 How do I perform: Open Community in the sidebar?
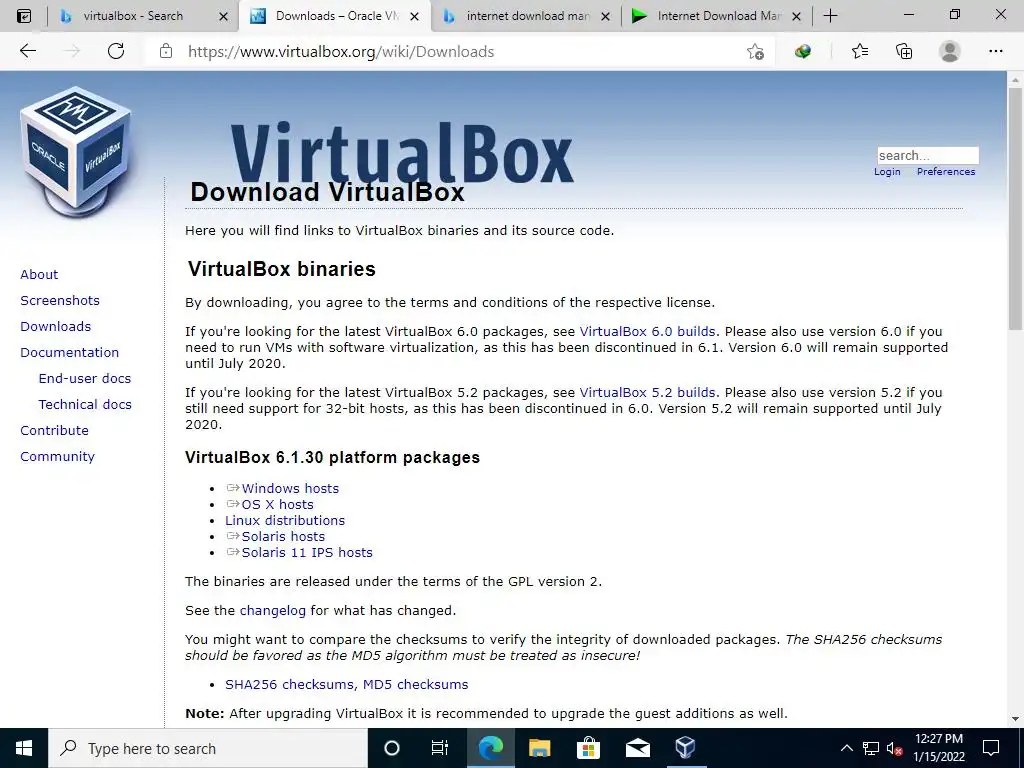(x=57, y=457)
